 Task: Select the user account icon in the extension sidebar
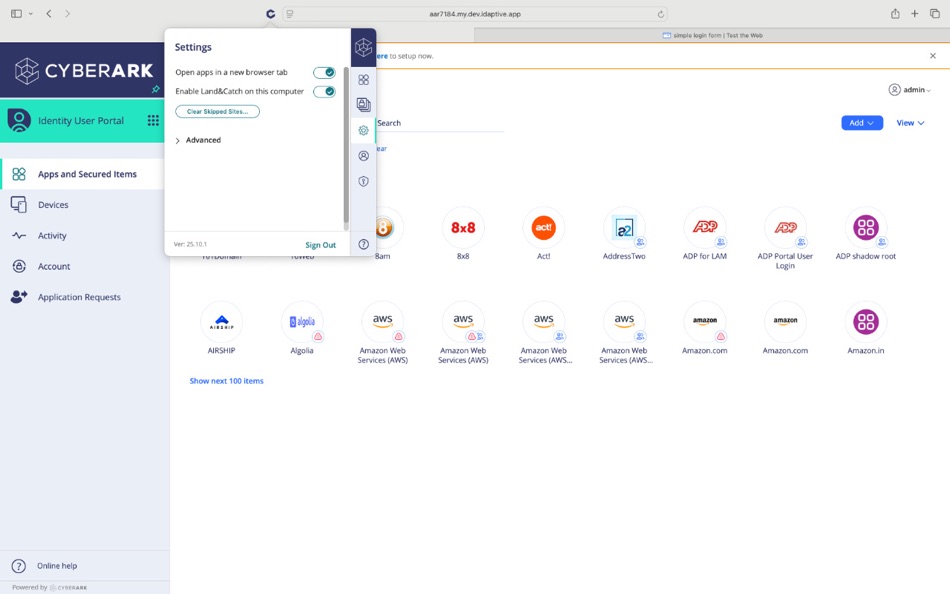pyautogui.click(x=363, y=155)
